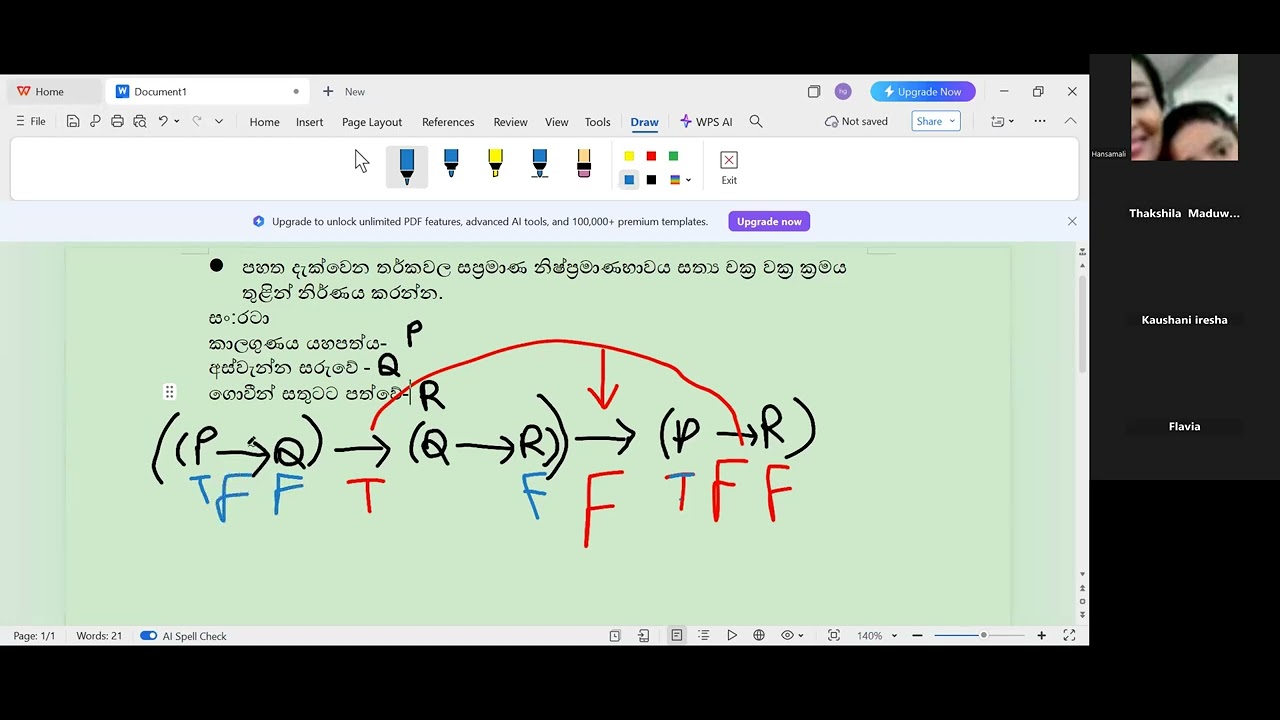Screen dimensions: 1280x720
Task: Switch to Outline view
Action: coord(704,636)
